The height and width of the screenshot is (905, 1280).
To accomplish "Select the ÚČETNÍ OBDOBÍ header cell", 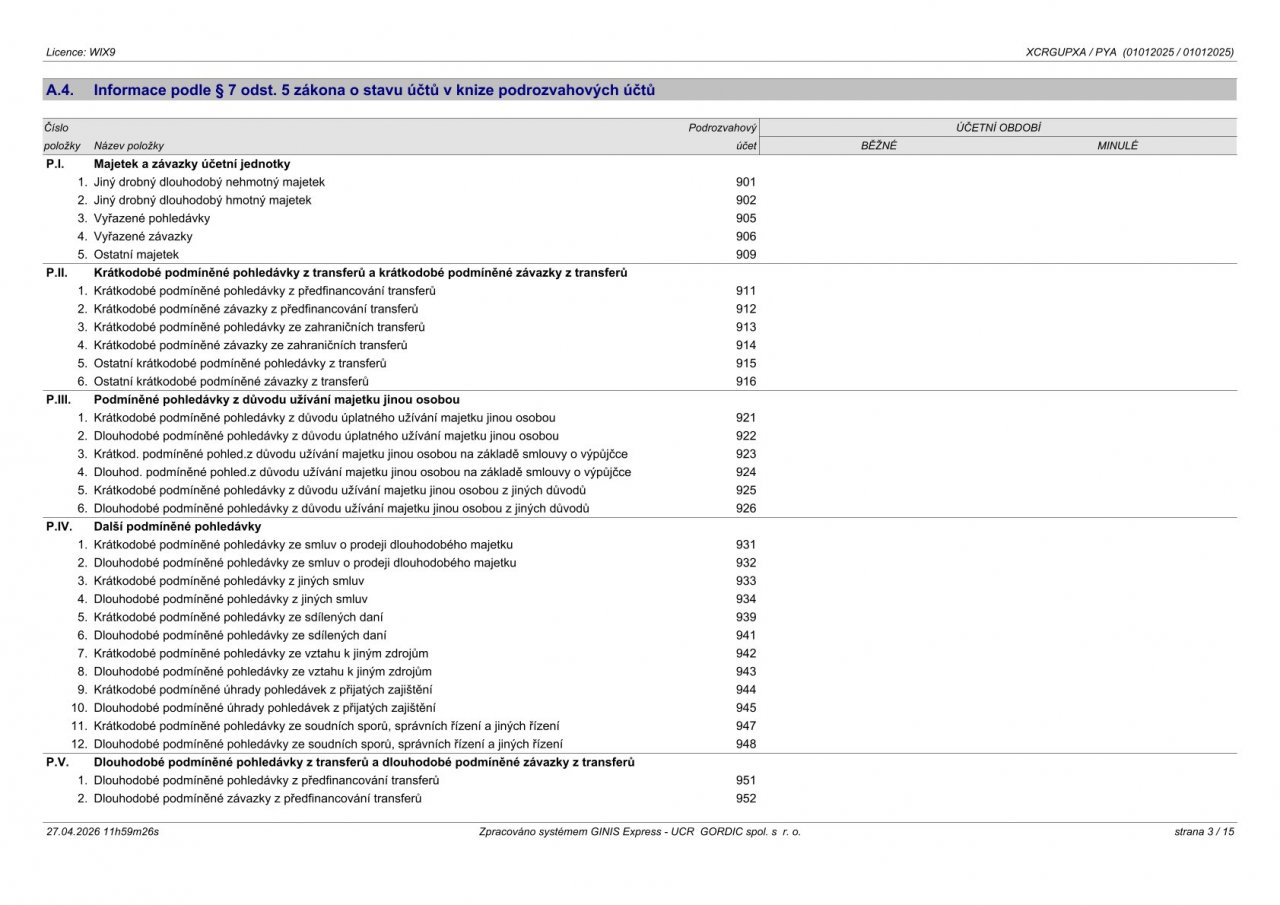I will [999, 128].
